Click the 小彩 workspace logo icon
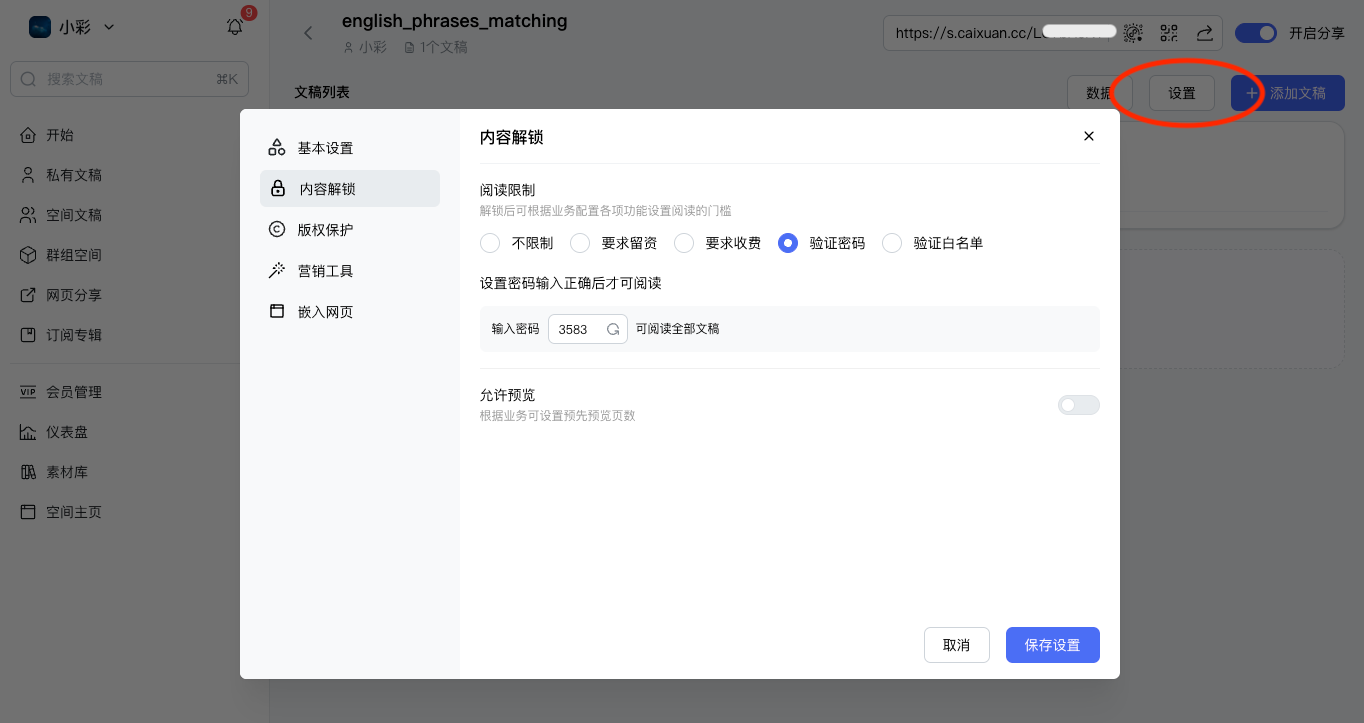Image resolution: width=1364 pixels, height=723 pixels. click(39, 27)
